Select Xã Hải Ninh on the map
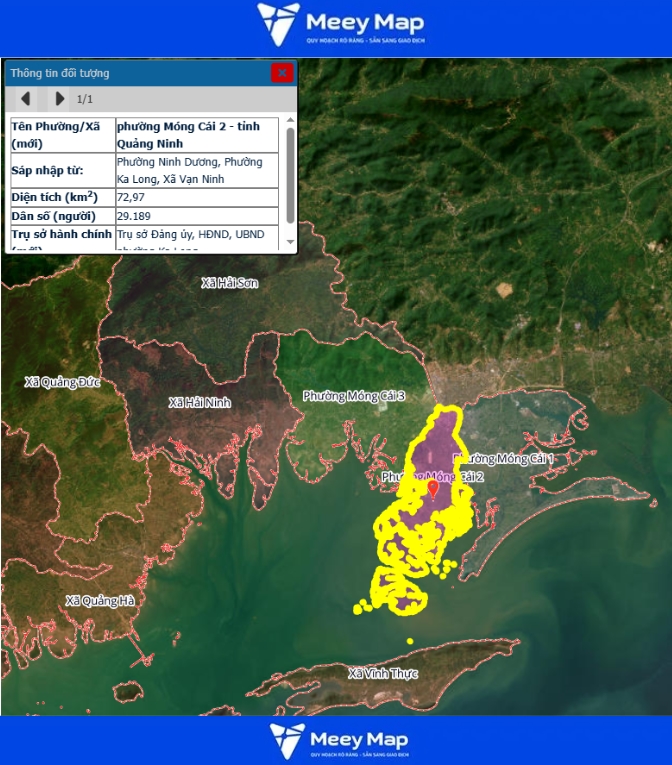Screen dimensions: 672x765 (200, 402)
